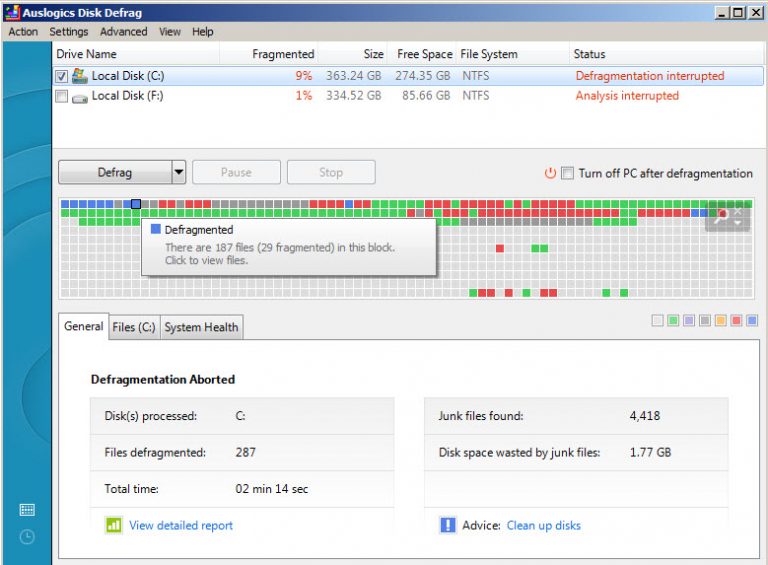Image resolution: width=768 pixels, height=565 pixels.
Task: Click the 9% fragmented value
Action: coord(304,76)
